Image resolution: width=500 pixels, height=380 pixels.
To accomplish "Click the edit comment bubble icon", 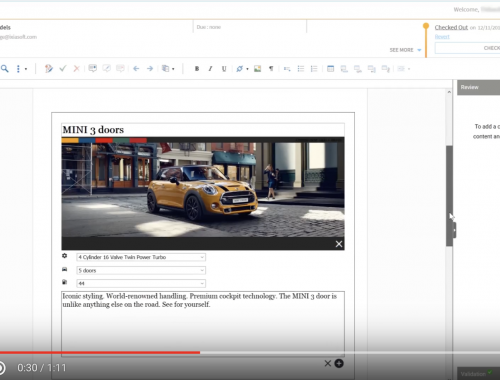I will coord(107,68).
